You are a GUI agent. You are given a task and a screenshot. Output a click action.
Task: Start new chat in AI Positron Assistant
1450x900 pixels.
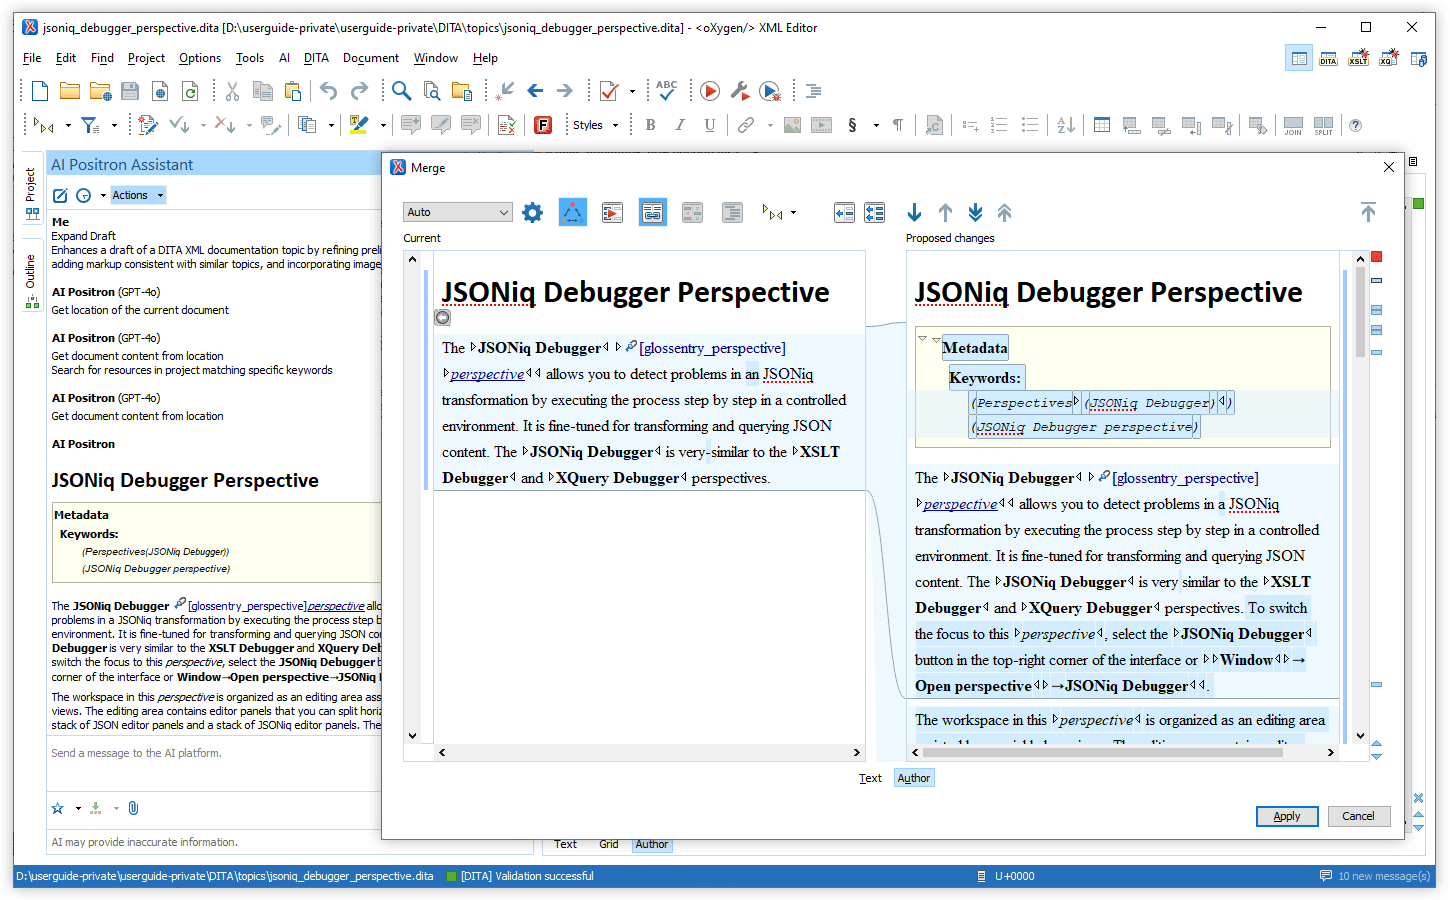pyautogui.click(x=60, y=195)
